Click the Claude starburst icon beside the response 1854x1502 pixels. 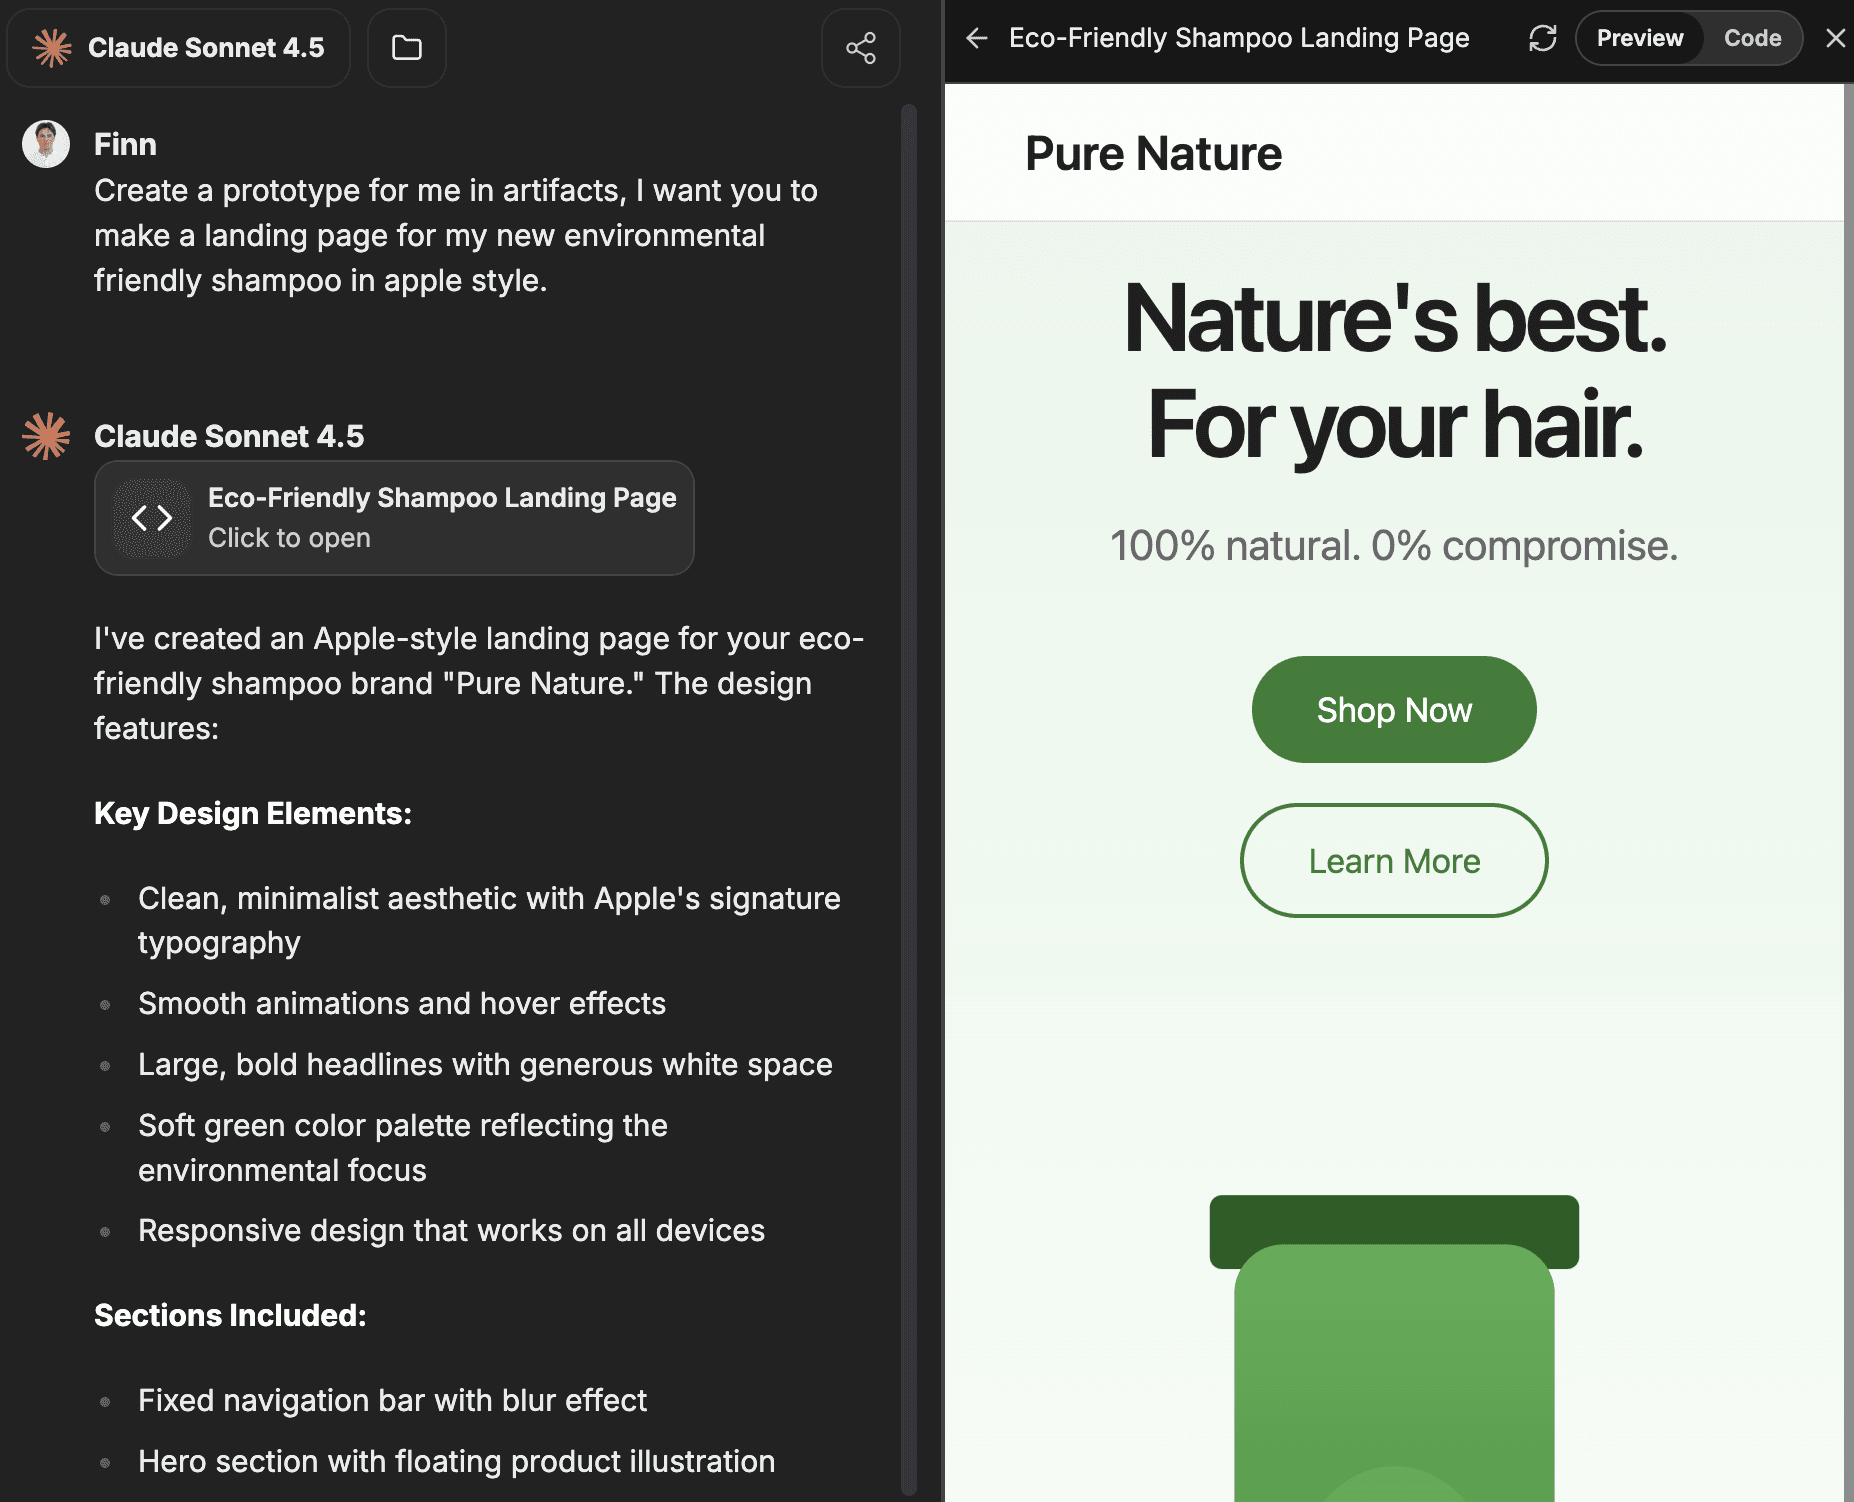click(x=46, y=436)
